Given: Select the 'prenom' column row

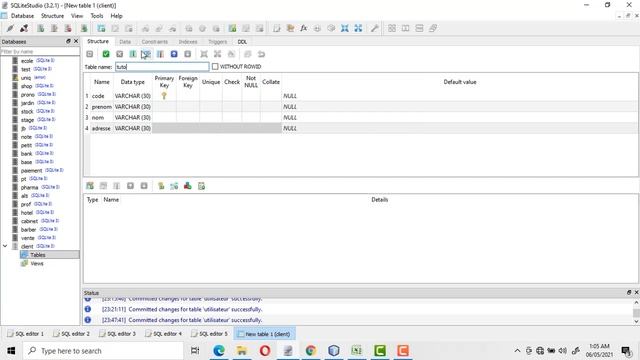Looking at the screenshot, I should [361, 107].
